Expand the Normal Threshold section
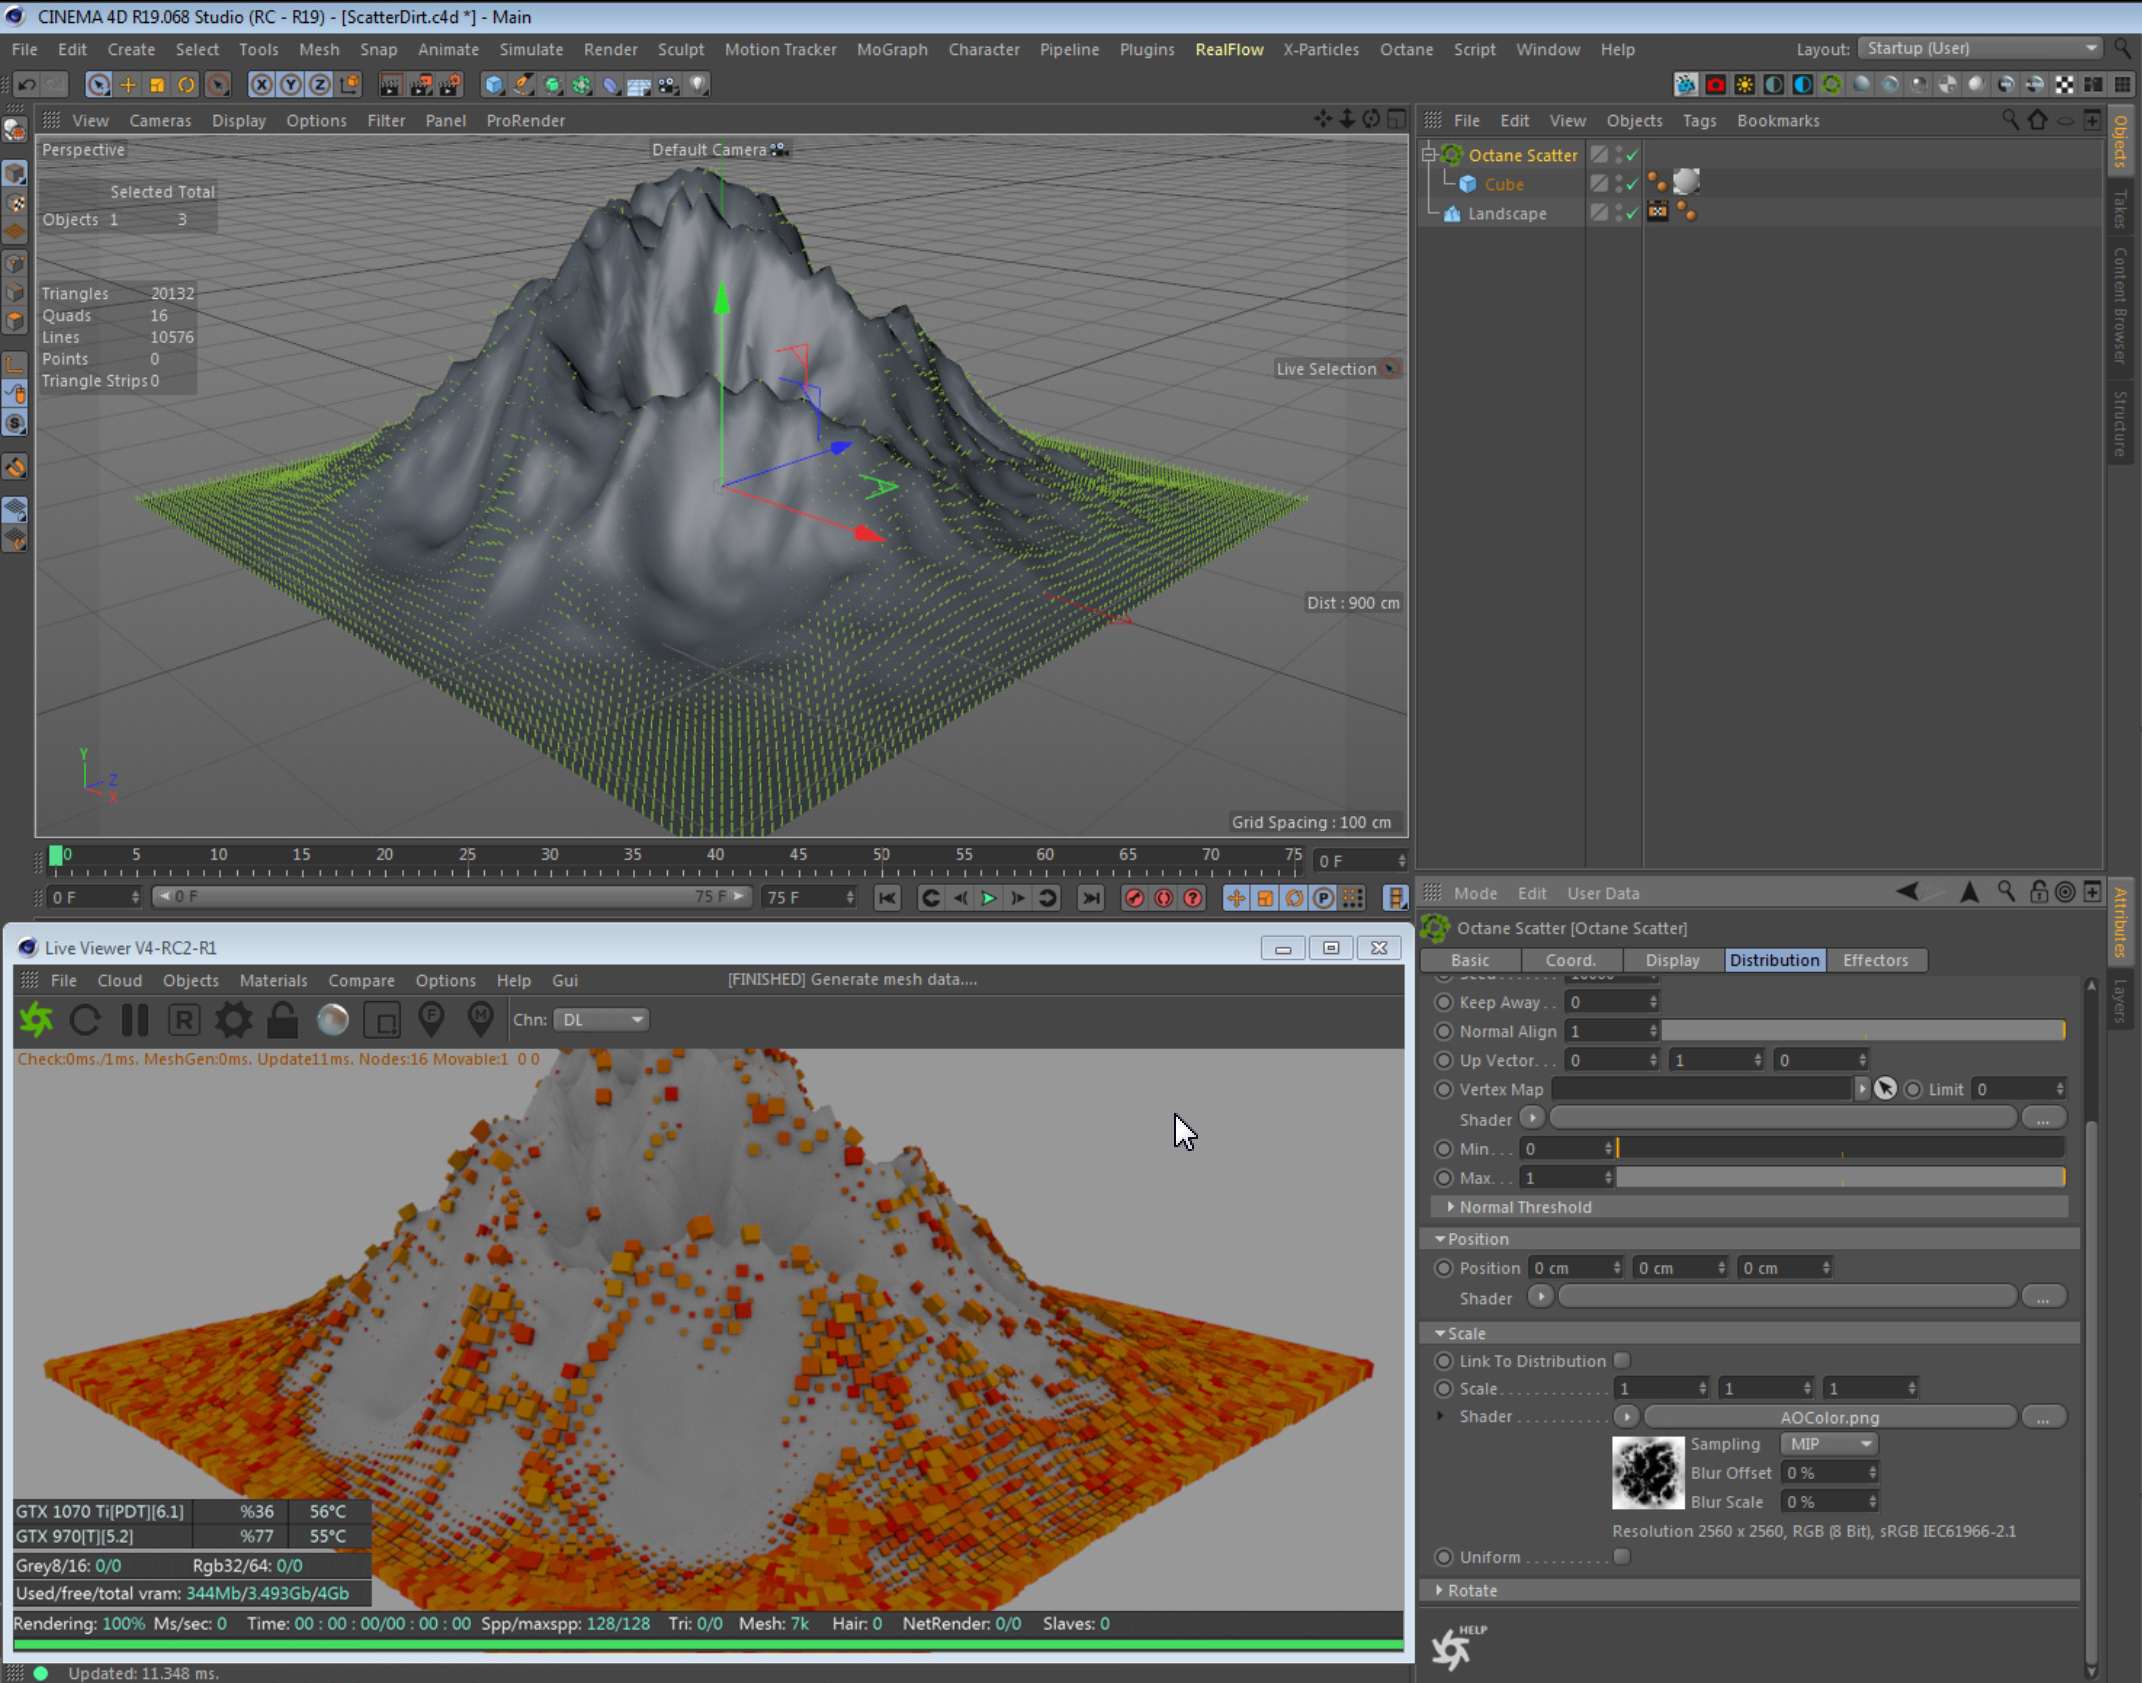This screenshot has height=1683, width=2142. coord(1451,1207)
